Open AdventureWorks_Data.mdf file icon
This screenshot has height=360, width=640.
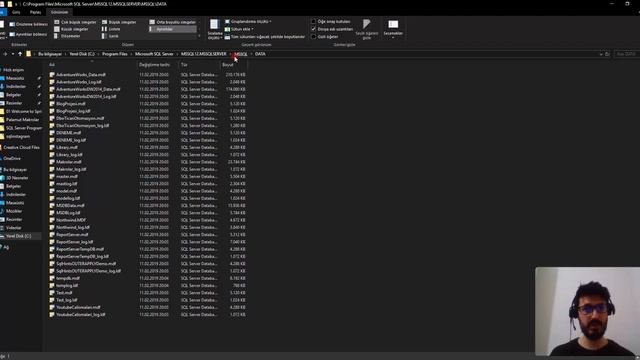52,75
